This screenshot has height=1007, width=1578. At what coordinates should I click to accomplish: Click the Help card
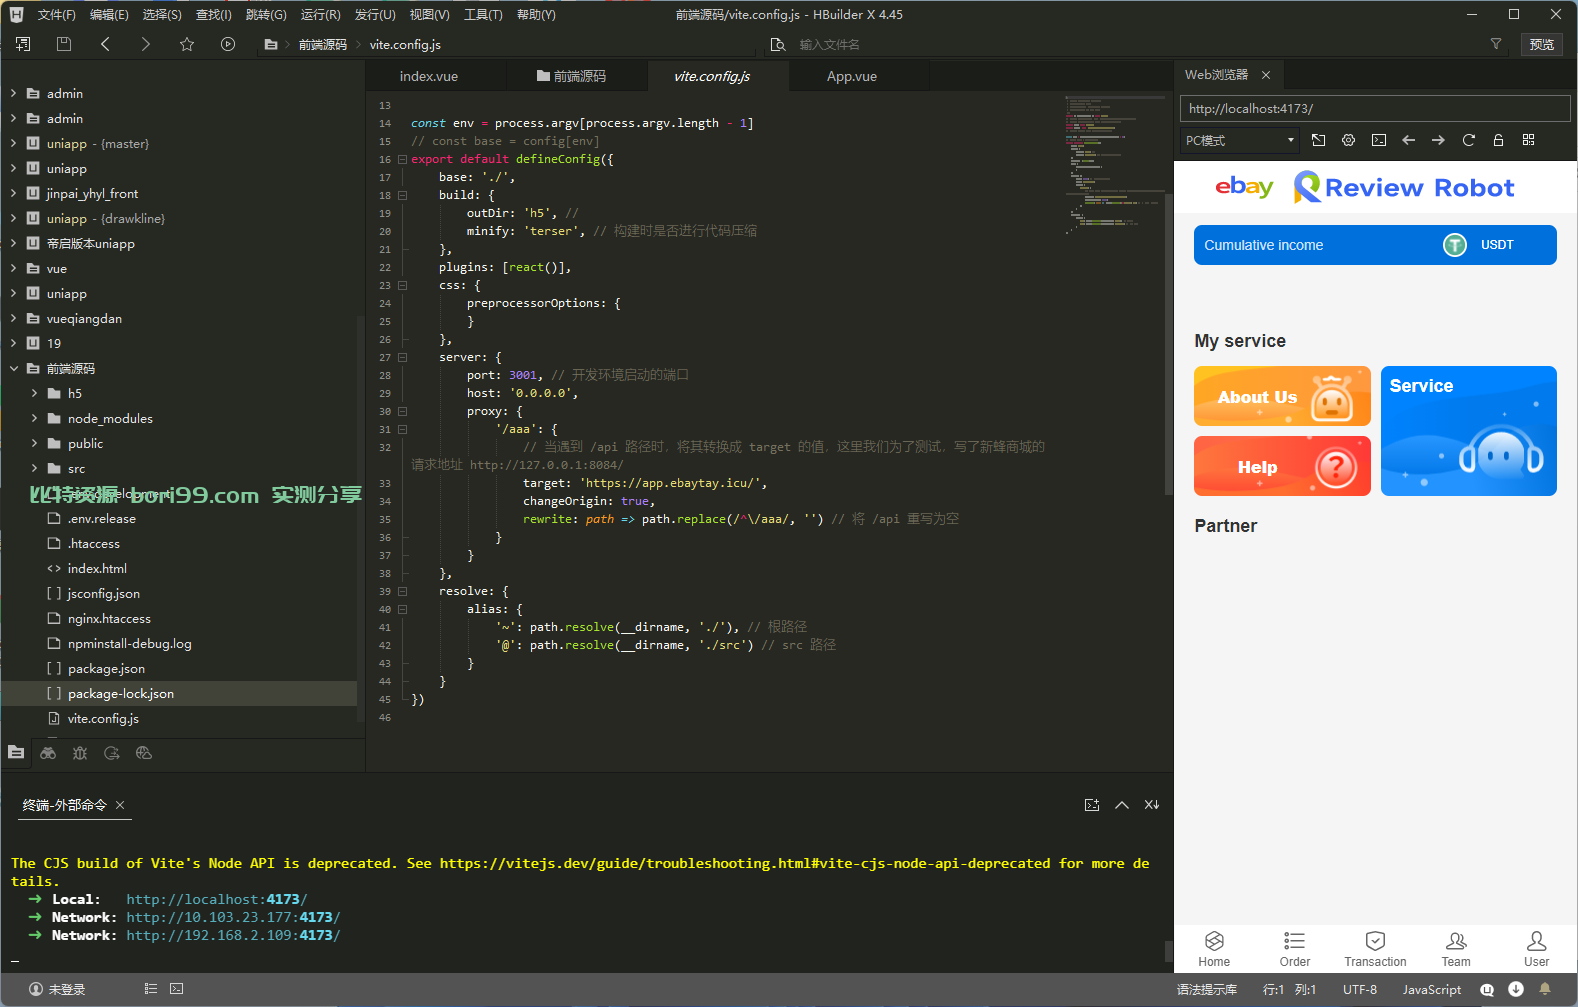click(x=1282, y=466)
